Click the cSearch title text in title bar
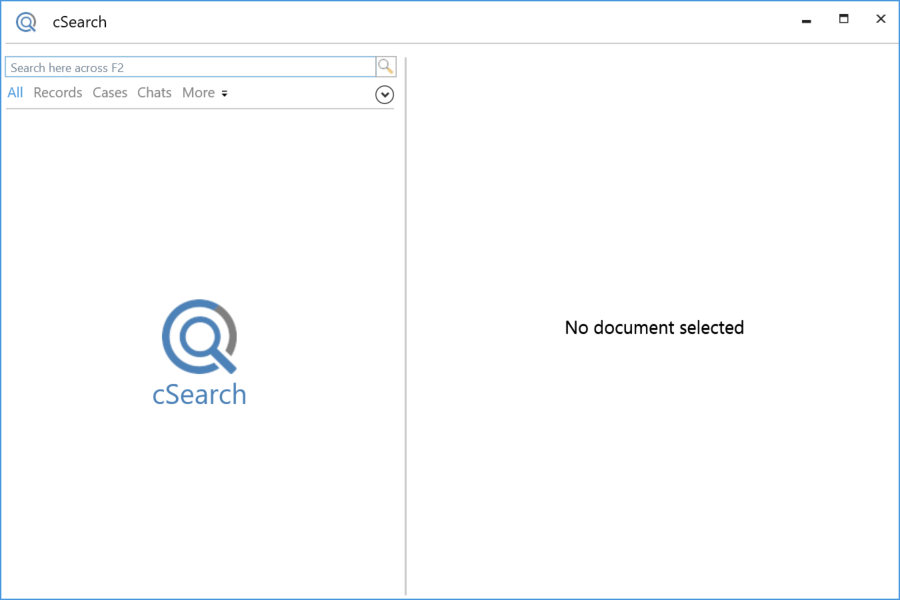This screenshot has height=600, width=900. point(80,22)
